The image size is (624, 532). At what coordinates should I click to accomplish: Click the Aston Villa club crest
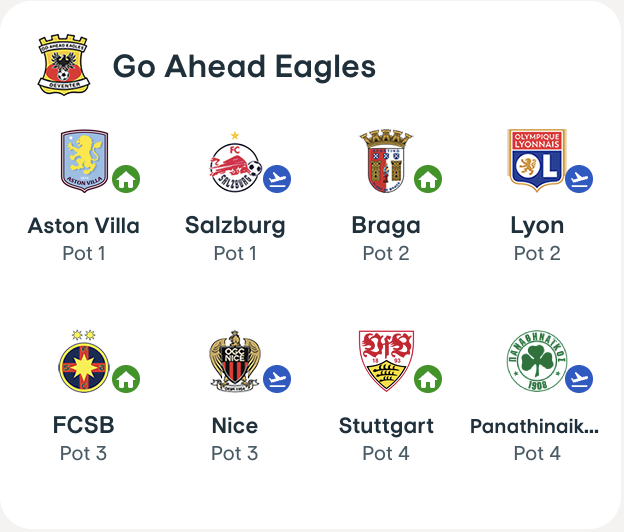(84, 160)
